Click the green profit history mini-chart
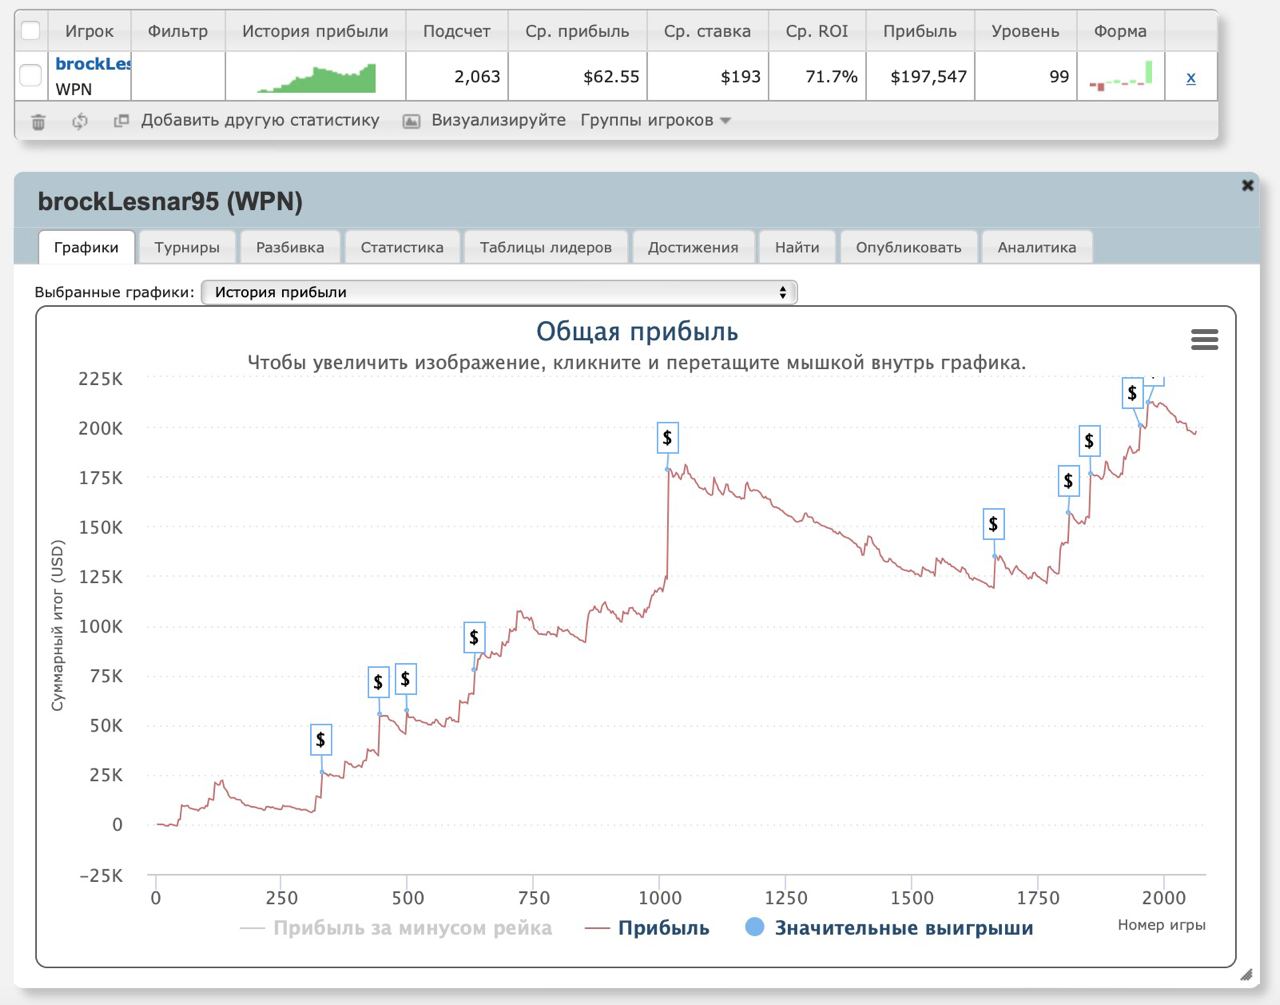Image resolution: width=1280 pixels, height=1005 pixels. click(x=316, y=77)
